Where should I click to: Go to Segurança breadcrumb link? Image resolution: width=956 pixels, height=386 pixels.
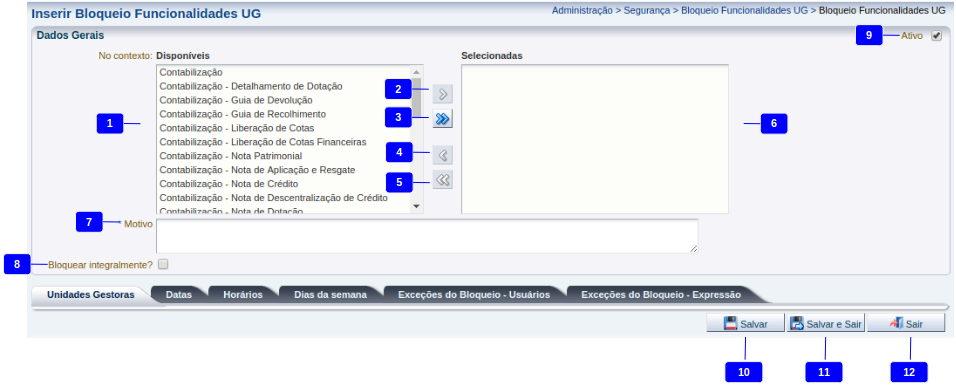pyautogui.click(x=647, y=10)
